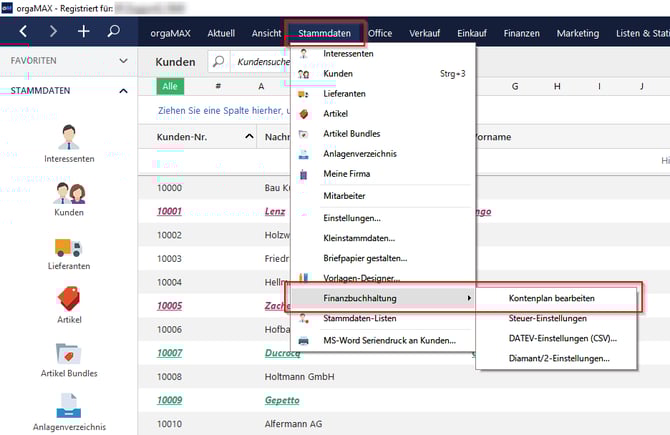Open the search magnifier in top bar
The height and width of the screenshot is (435, 670).
[x=114, y=32]
